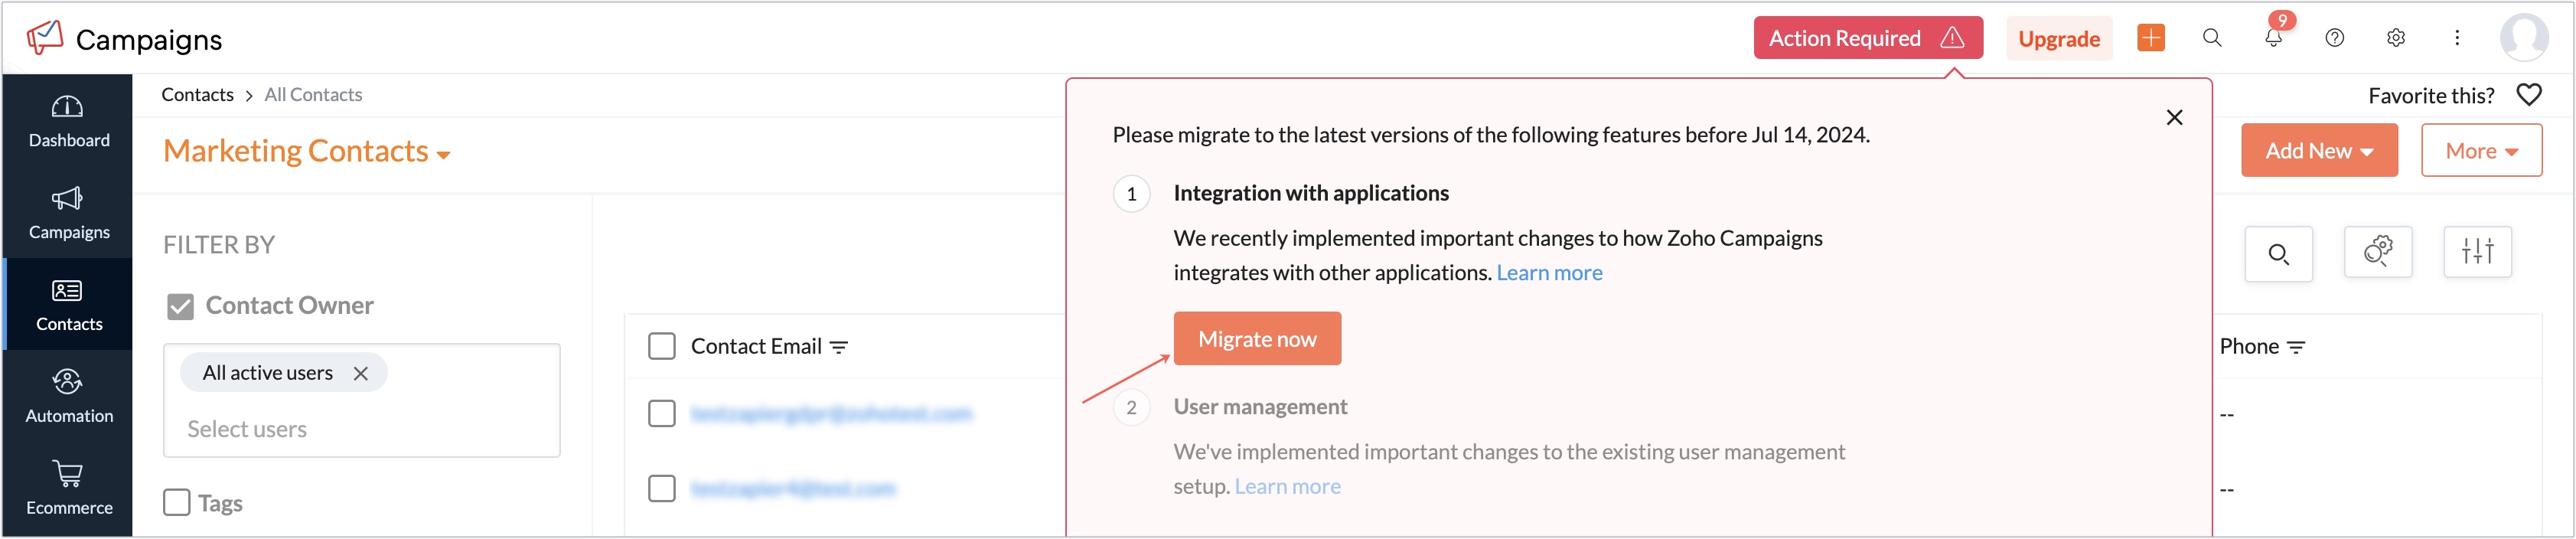Open notifications bell with 9 badge

pyautogui.click(x=2273, y=38)
